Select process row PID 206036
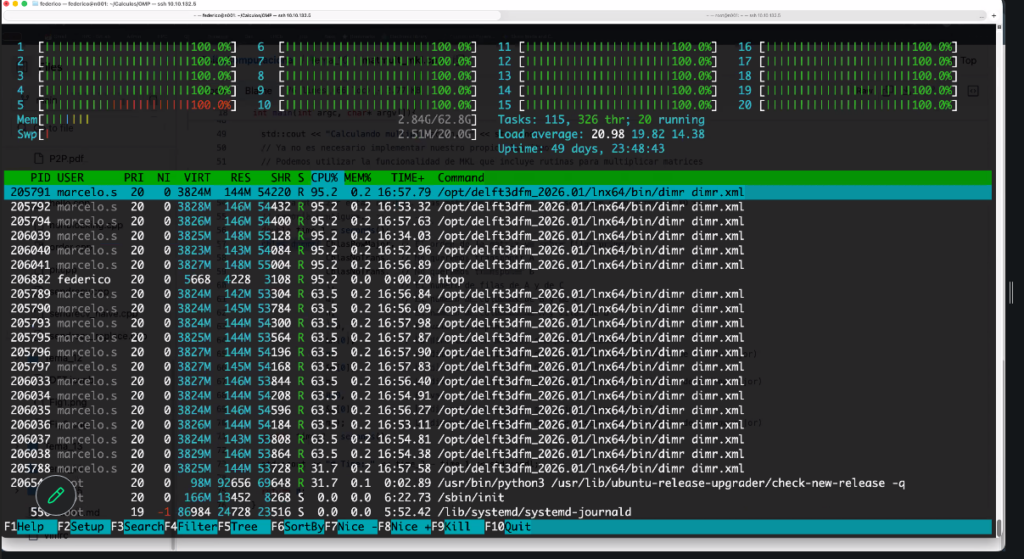The height and width of the screenshot is (559, 1024). (498, 424)
